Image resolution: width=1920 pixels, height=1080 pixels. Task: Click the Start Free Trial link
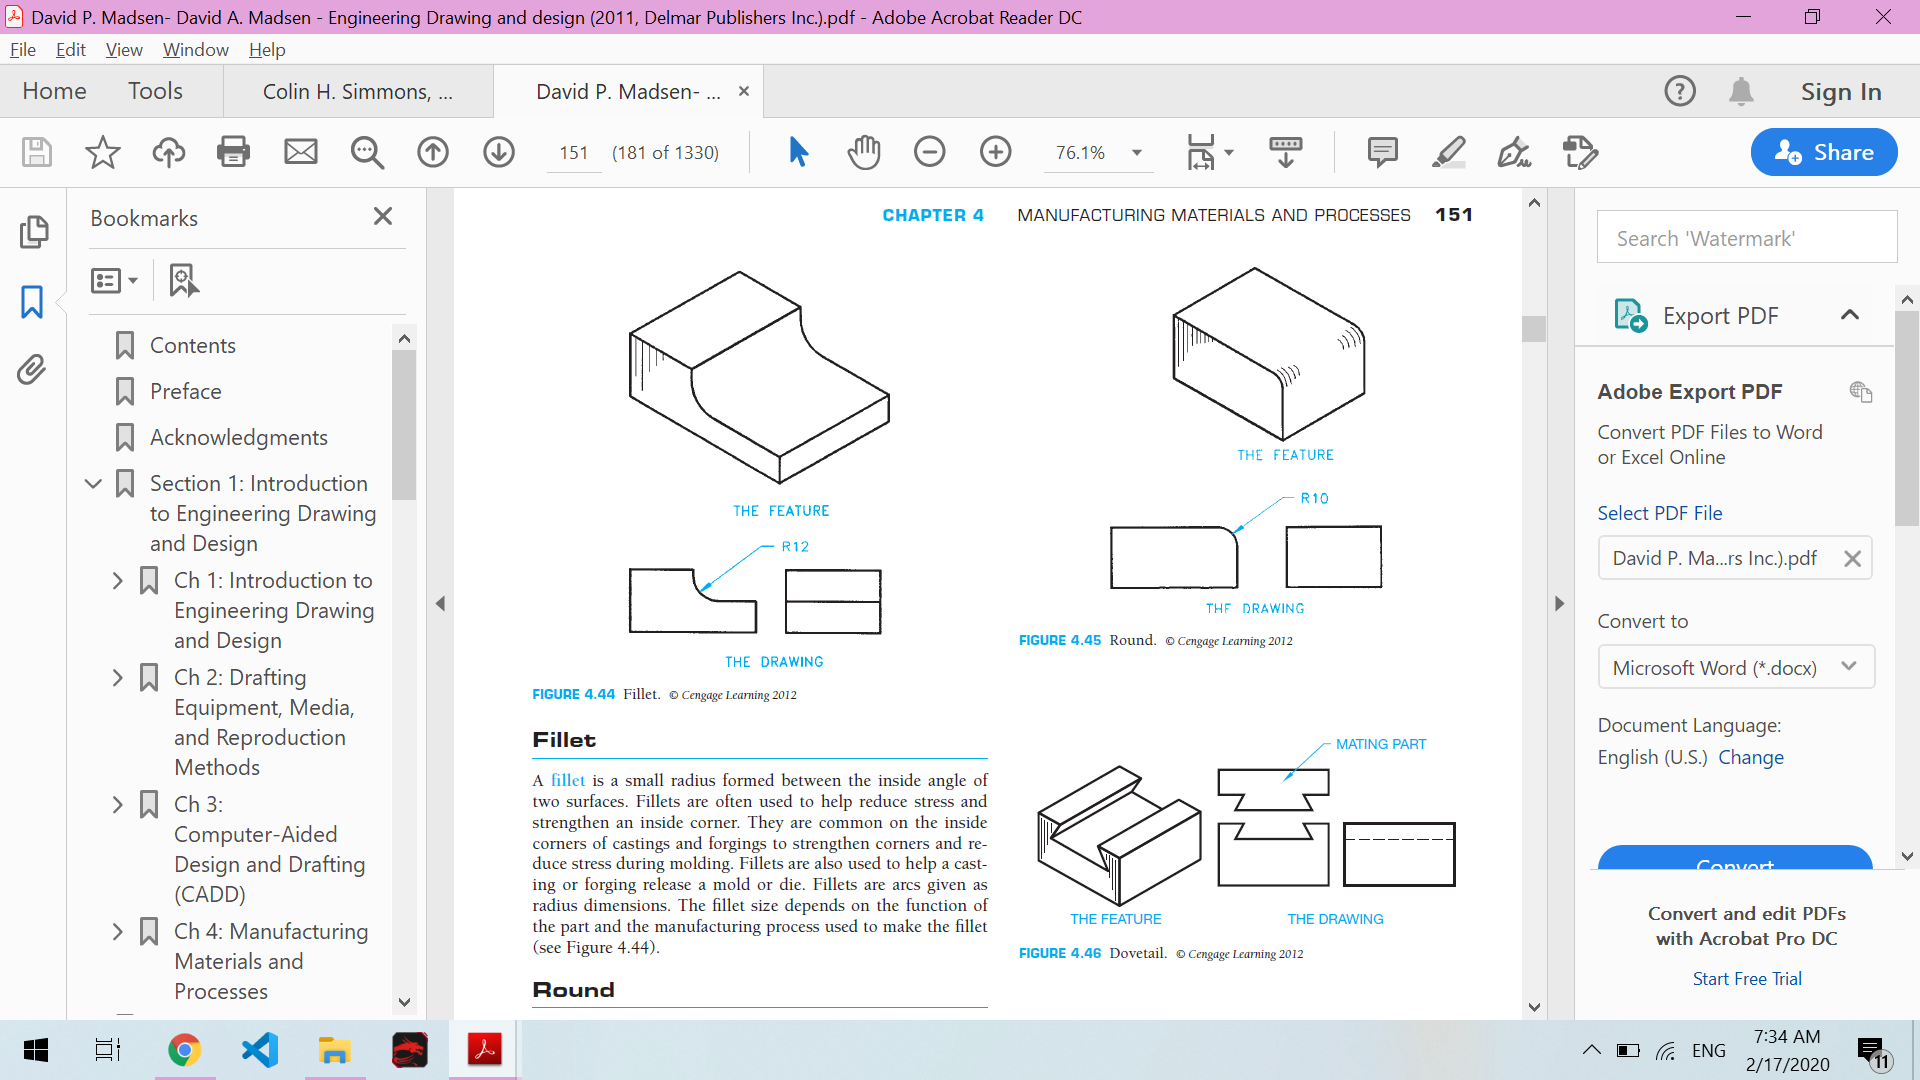(x=1746, y=979)
